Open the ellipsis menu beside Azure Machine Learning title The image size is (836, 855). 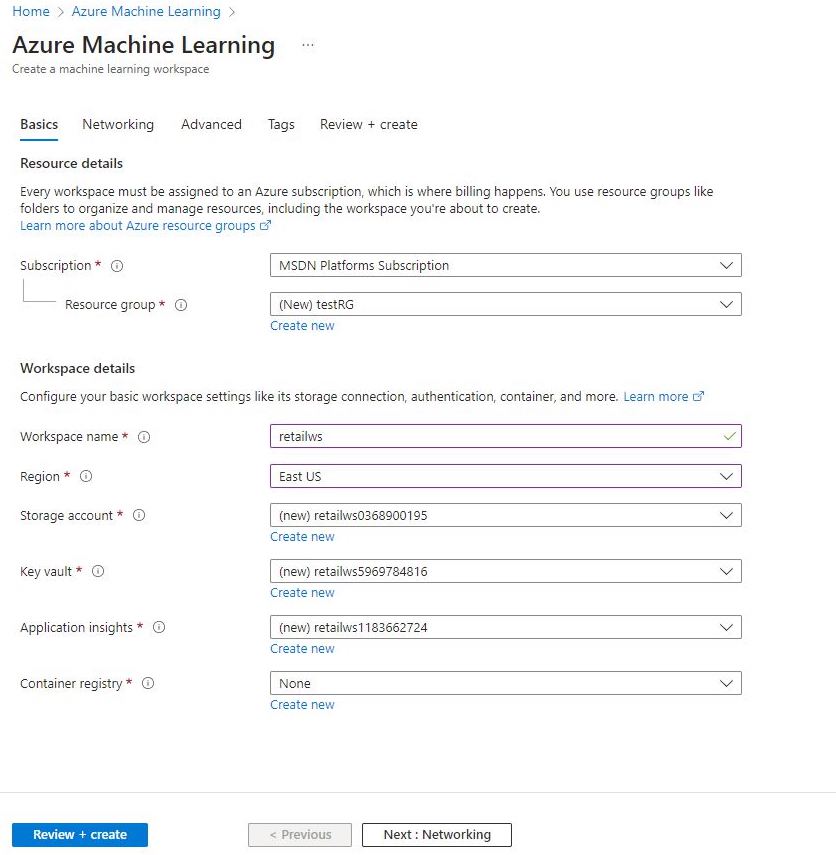tap(308, 45)
